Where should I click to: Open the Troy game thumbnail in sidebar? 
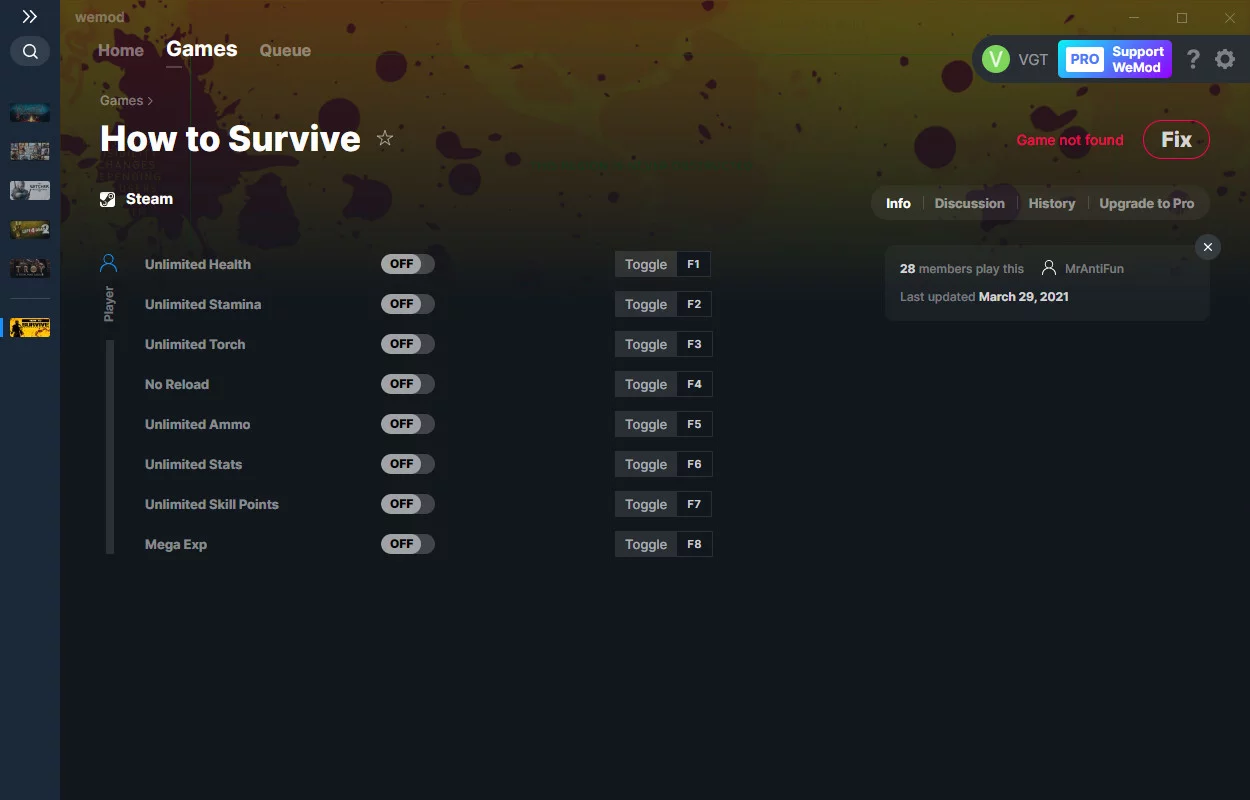pyautogui.click(x=30, y=268)
